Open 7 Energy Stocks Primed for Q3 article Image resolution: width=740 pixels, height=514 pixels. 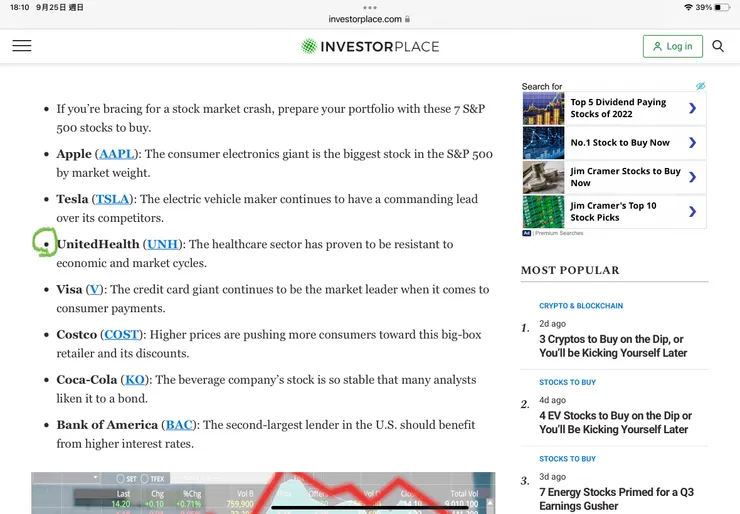(616, 499)
